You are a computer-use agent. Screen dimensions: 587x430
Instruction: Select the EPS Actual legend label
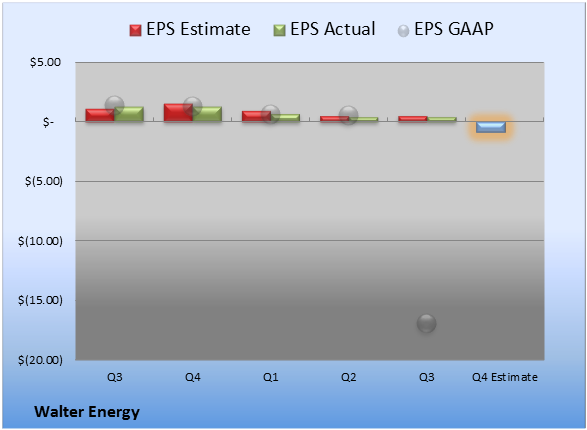pyautogui.click(x=333, y=29)
